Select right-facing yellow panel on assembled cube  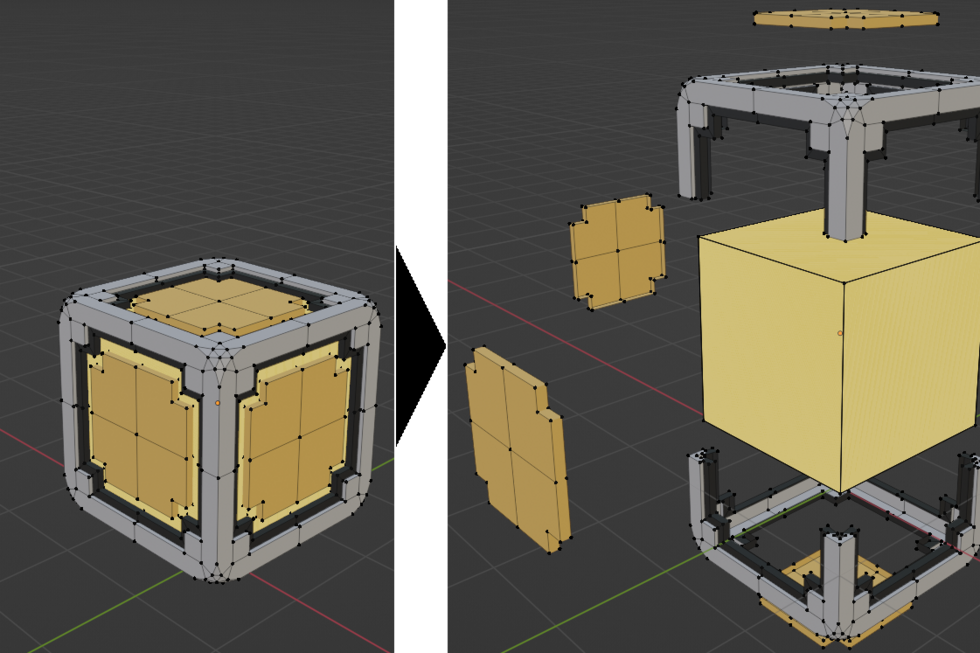[x=297, y=440]
